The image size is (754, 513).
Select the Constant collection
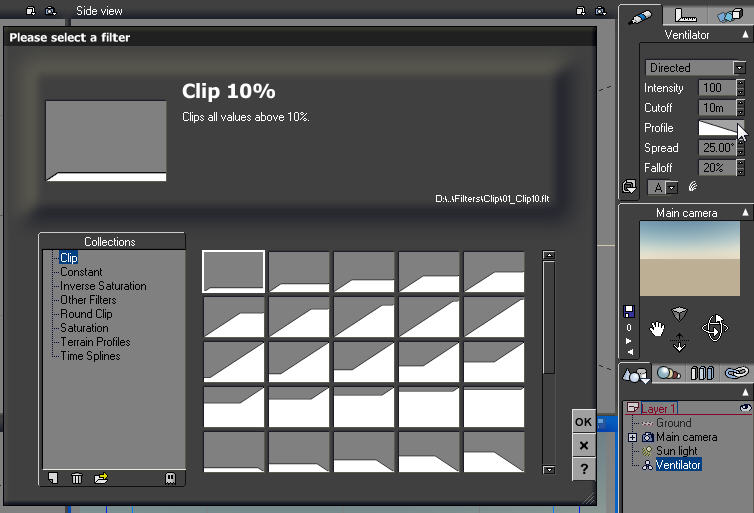pyautogui.click(x=81, y=272)
